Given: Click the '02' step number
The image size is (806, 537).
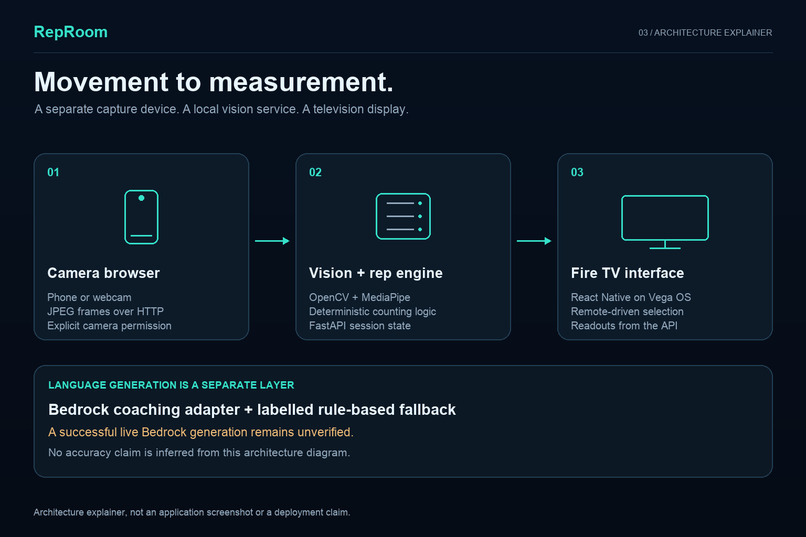Looking at the screenshot, I should (x=315, y=172).
